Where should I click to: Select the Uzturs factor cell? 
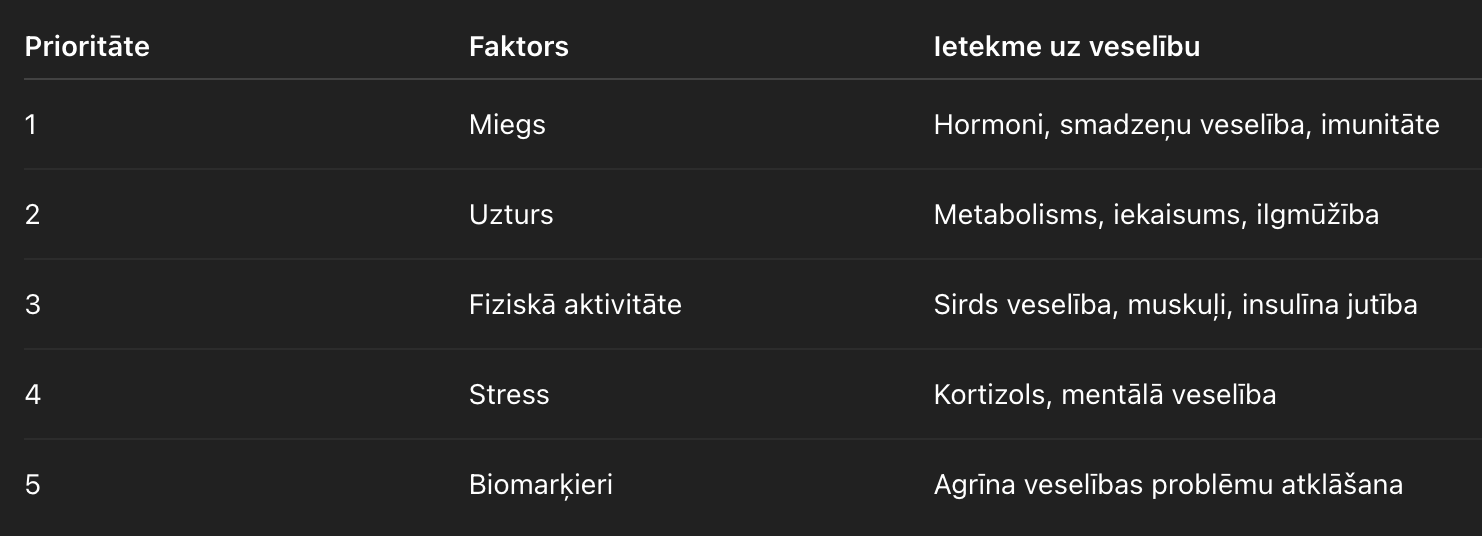pyautogui.click(x=511, y=215)
